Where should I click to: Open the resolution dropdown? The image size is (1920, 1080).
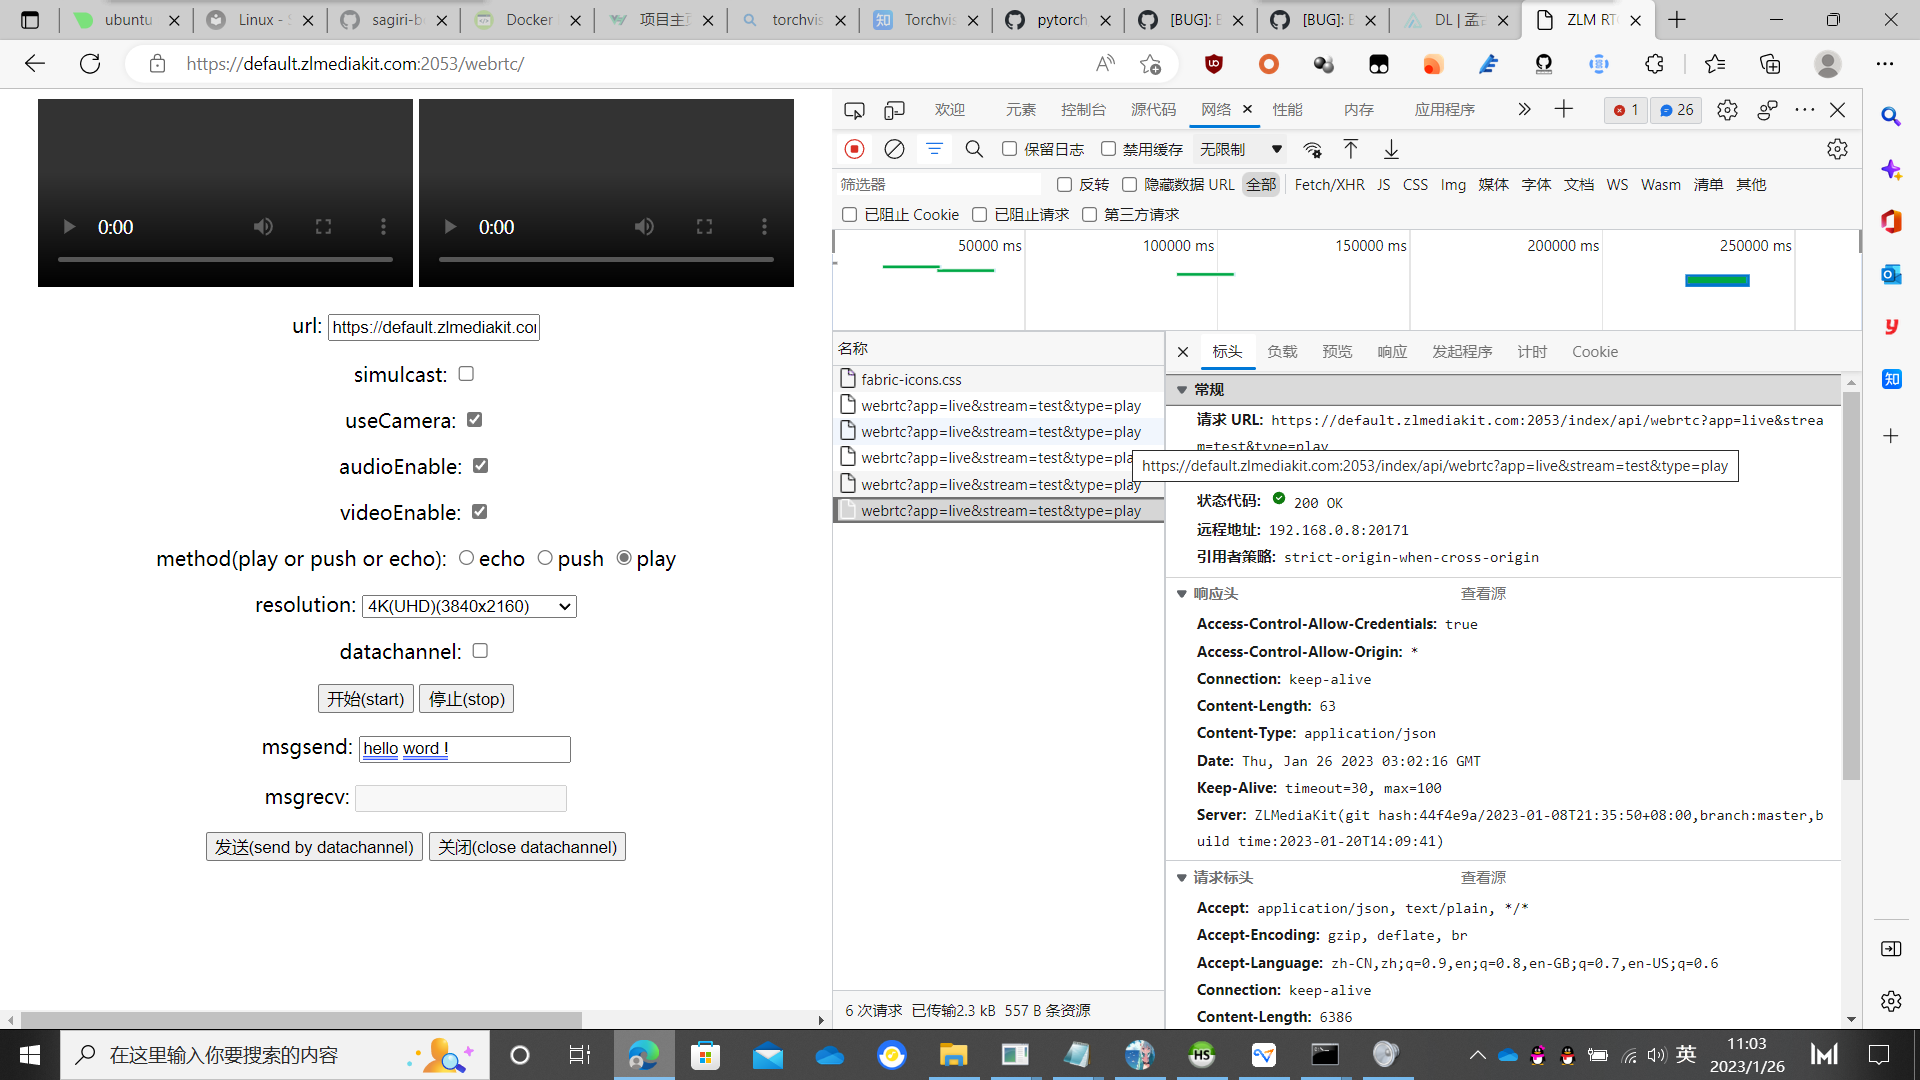(x=467, y=606)
